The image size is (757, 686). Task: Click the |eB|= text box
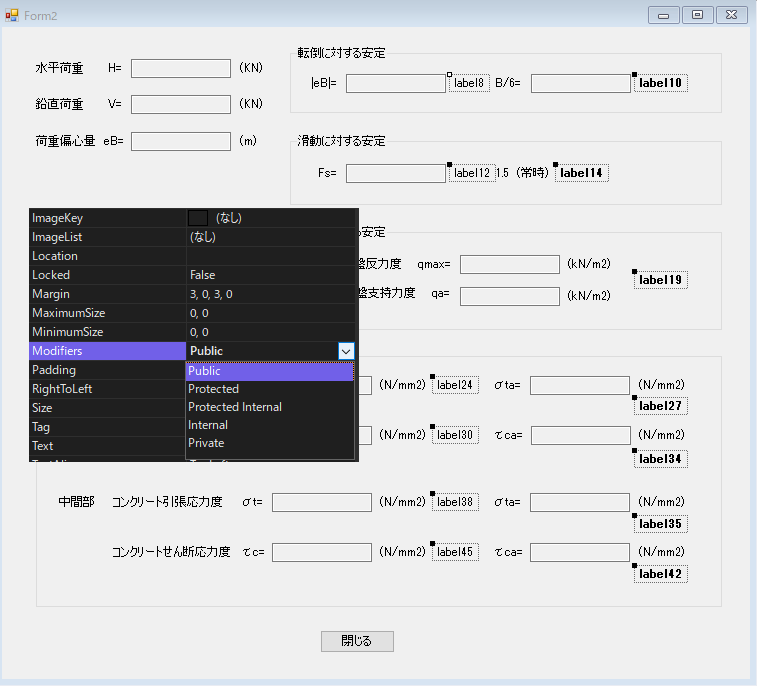tap(396, 83)
